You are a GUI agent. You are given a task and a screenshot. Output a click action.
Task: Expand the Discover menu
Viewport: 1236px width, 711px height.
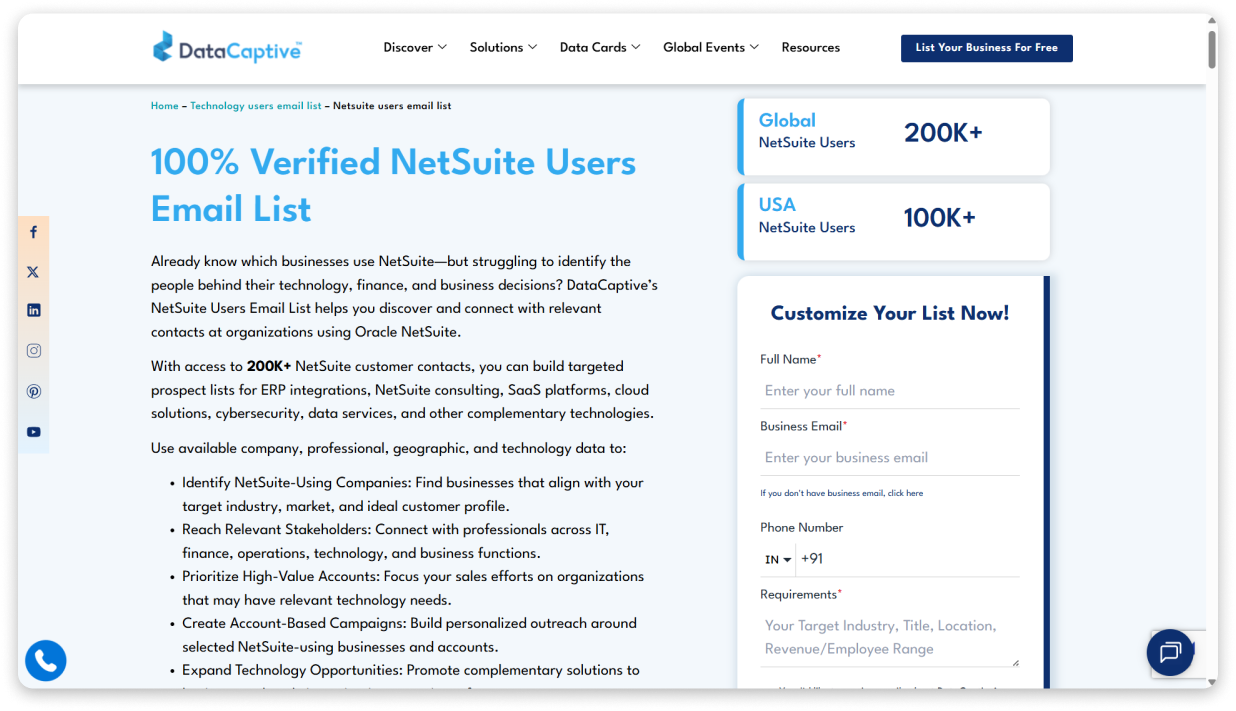click(415, 47)
